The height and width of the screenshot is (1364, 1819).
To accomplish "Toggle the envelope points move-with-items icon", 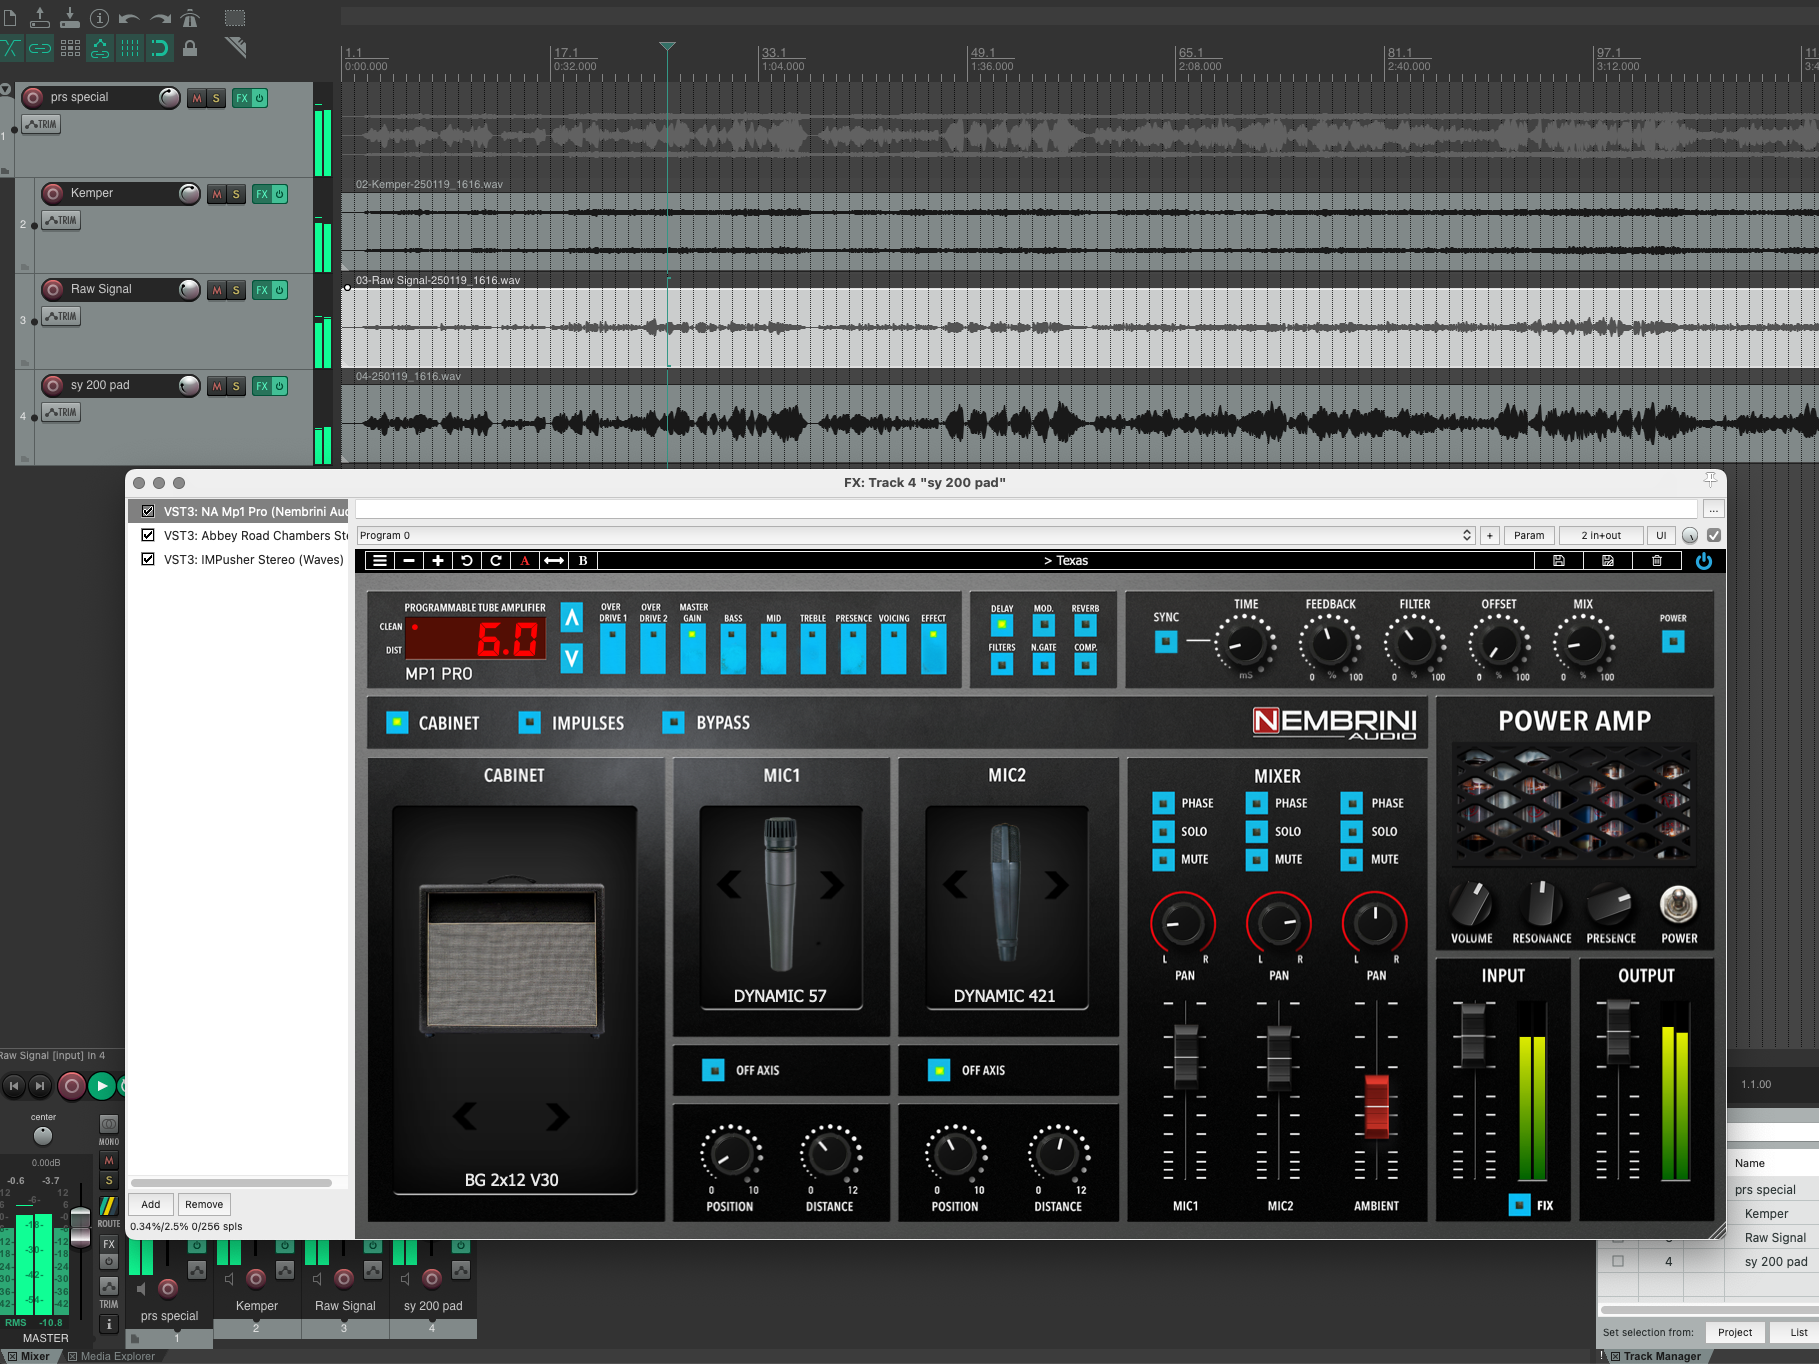I will click(x=100, y=48).
